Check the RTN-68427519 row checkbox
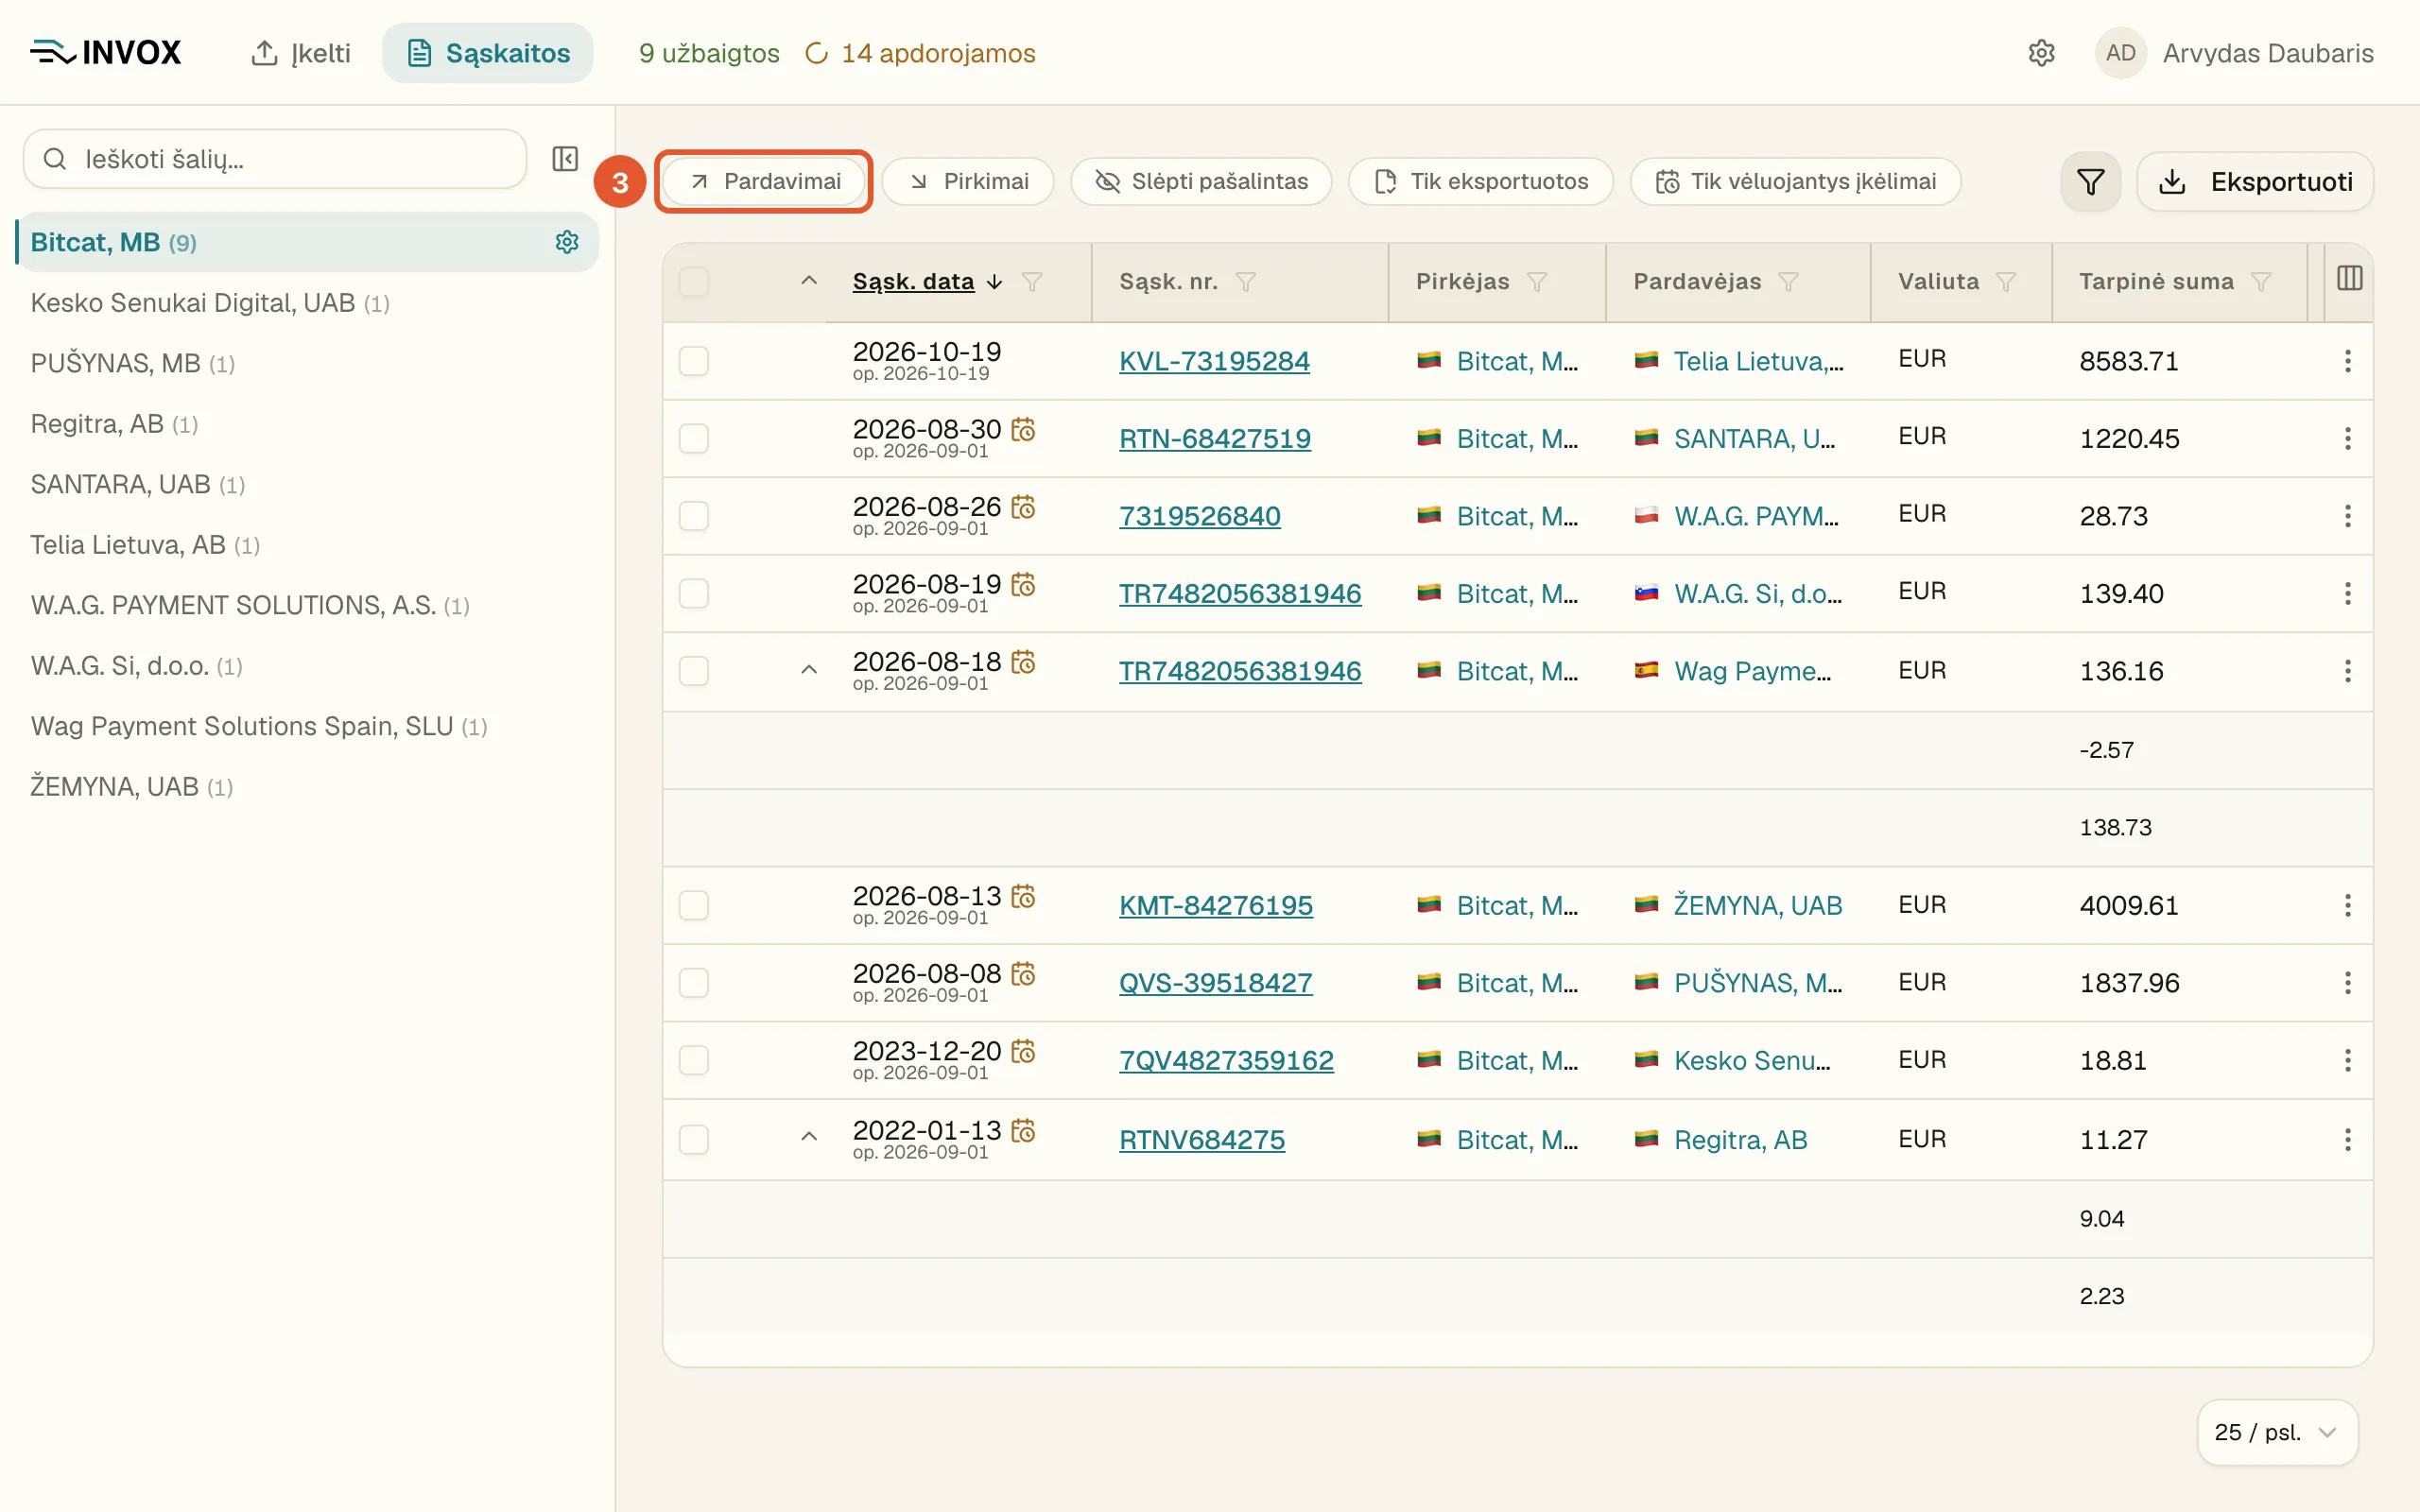This screenshot has width=2420, height=1512. (694, 438)
